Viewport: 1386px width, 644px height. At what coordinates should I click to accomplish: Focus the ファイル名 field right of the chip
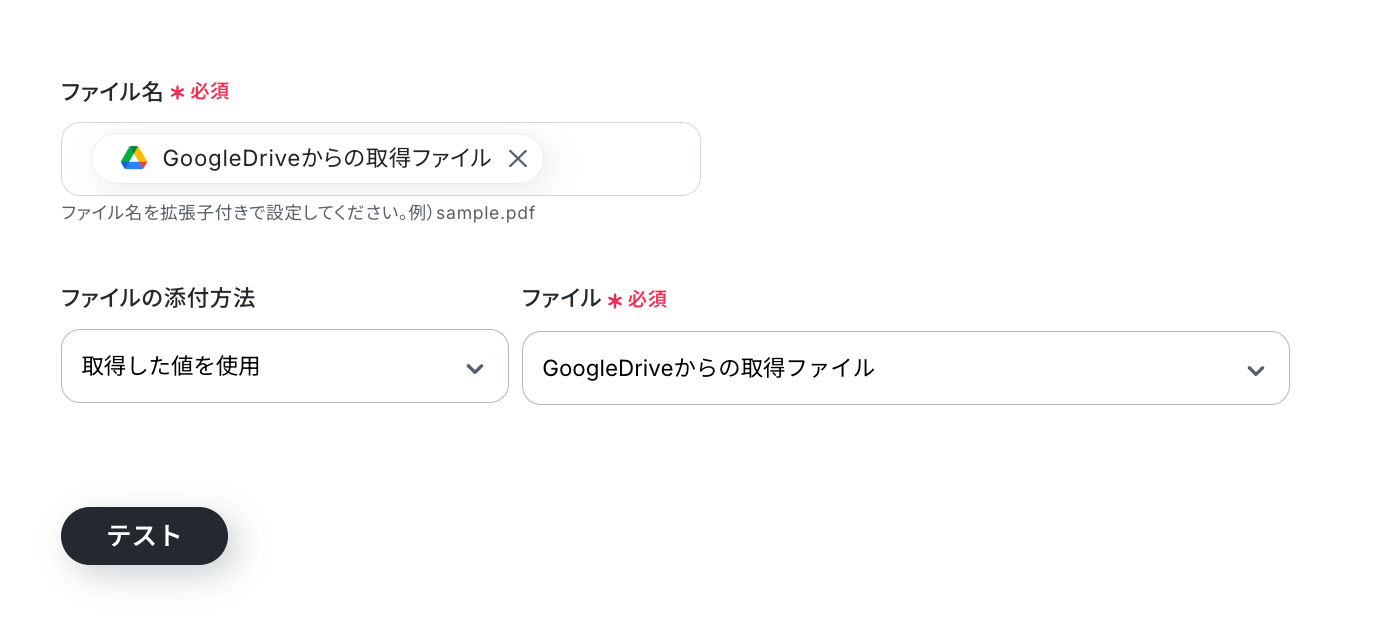pyautogui.click(x=620, y=159)
